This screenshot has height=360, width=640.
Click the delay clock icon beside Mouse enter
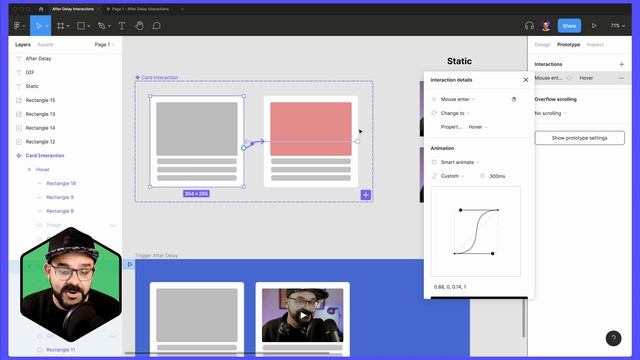click(x=514, y=99)
